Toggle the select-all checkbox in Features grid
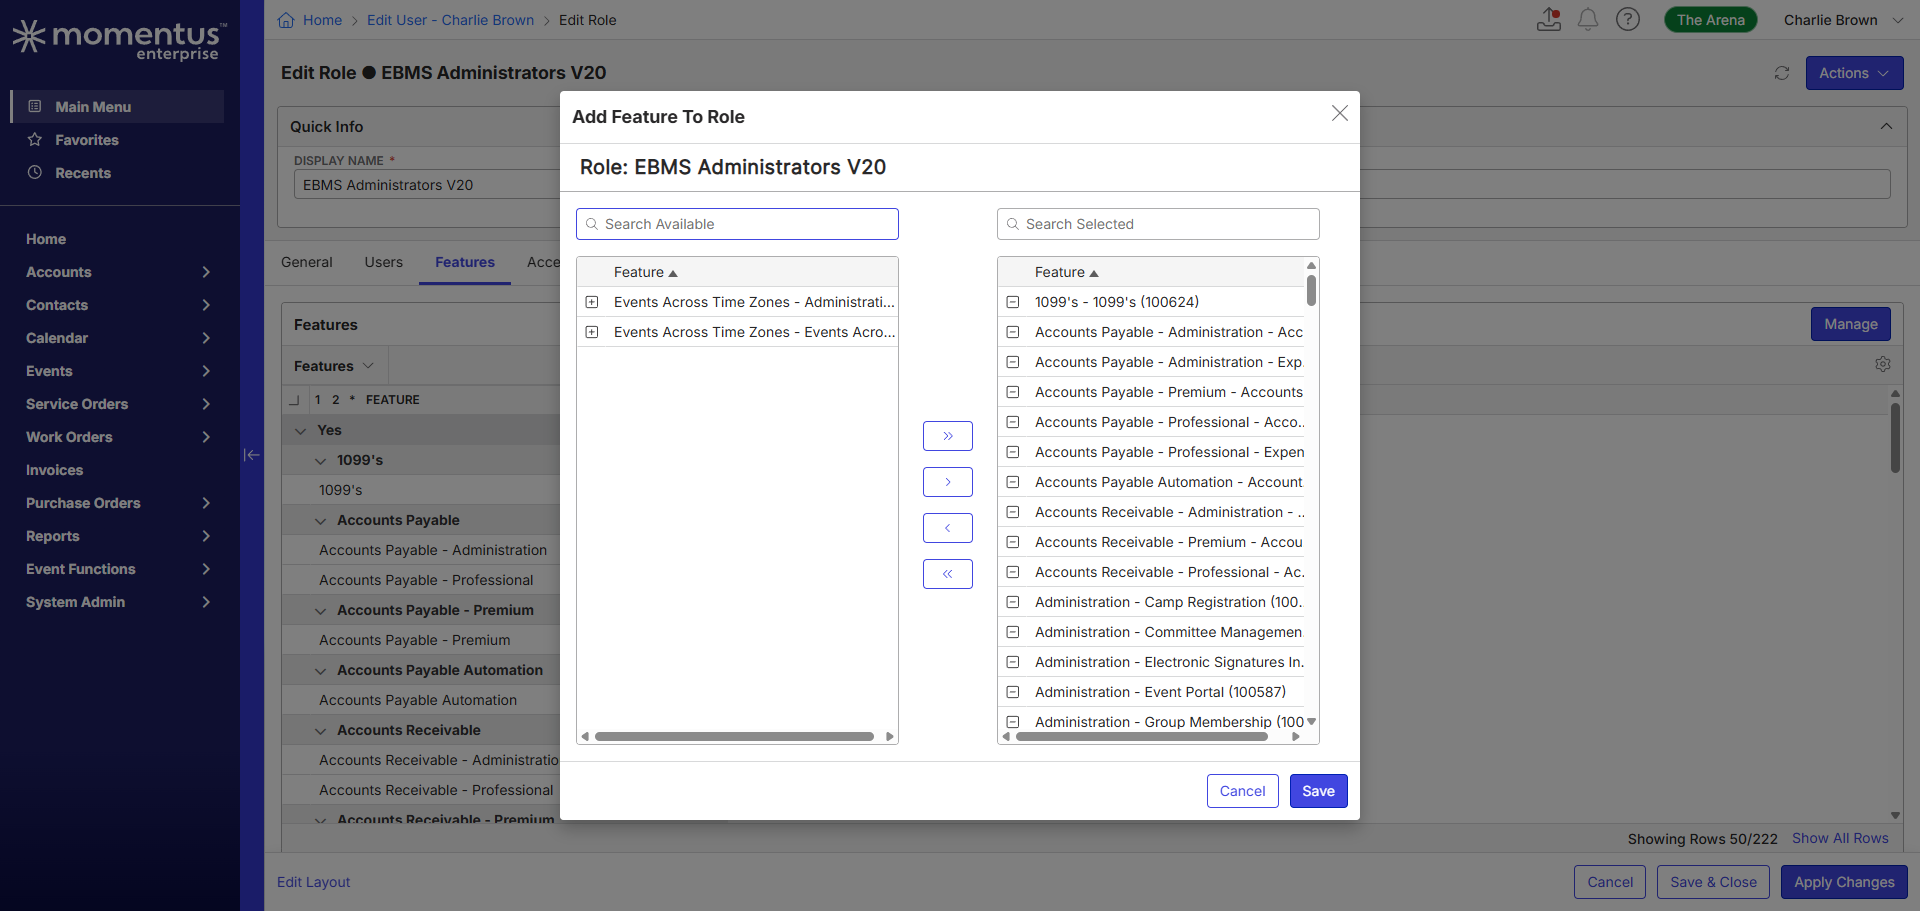Image resolution: width=1920 pixels, height=911 pixels. click(x=294, y=400)
